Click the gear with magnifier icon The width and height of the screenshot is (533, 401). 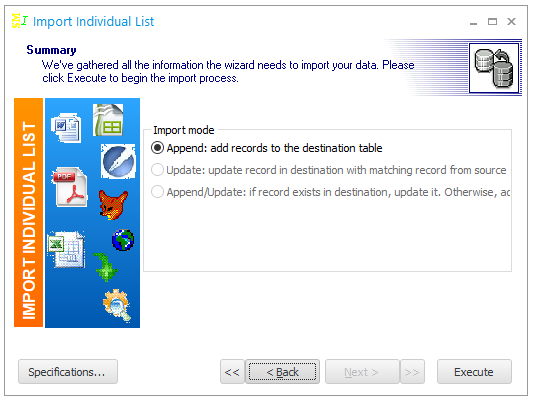[117, 305]
